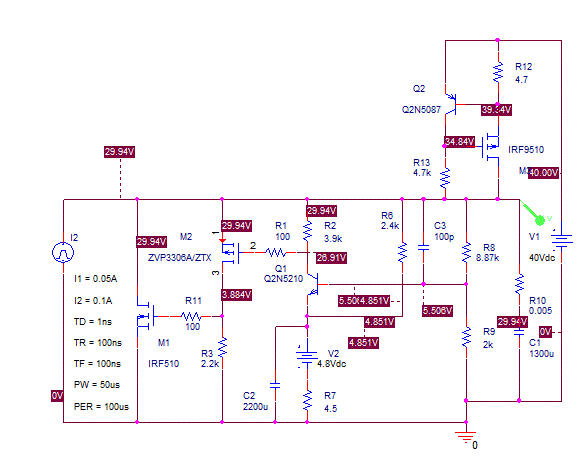The height and width of the screenshot is (469, 584).
Task: Click the 2.2k value of R3
Action: 210,364
